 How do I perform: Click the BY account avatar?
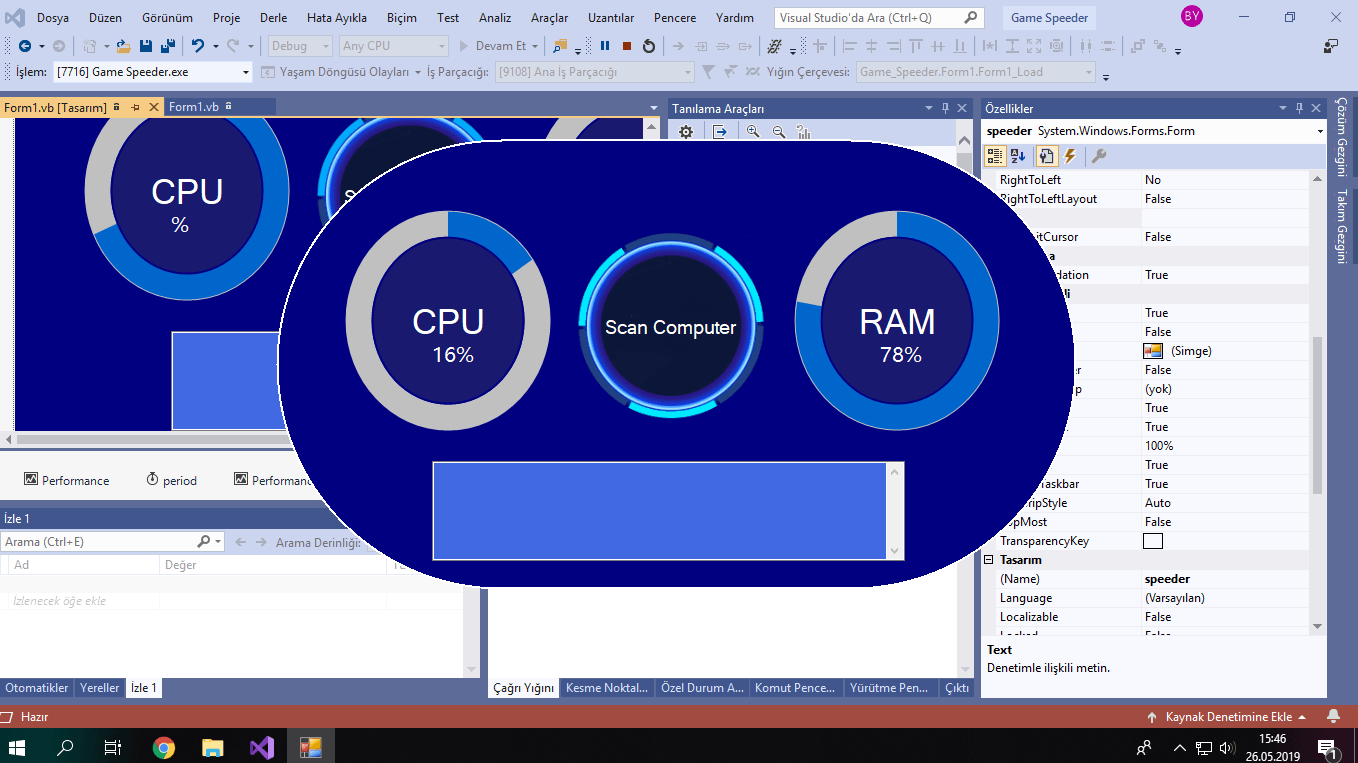(1191, 16)
